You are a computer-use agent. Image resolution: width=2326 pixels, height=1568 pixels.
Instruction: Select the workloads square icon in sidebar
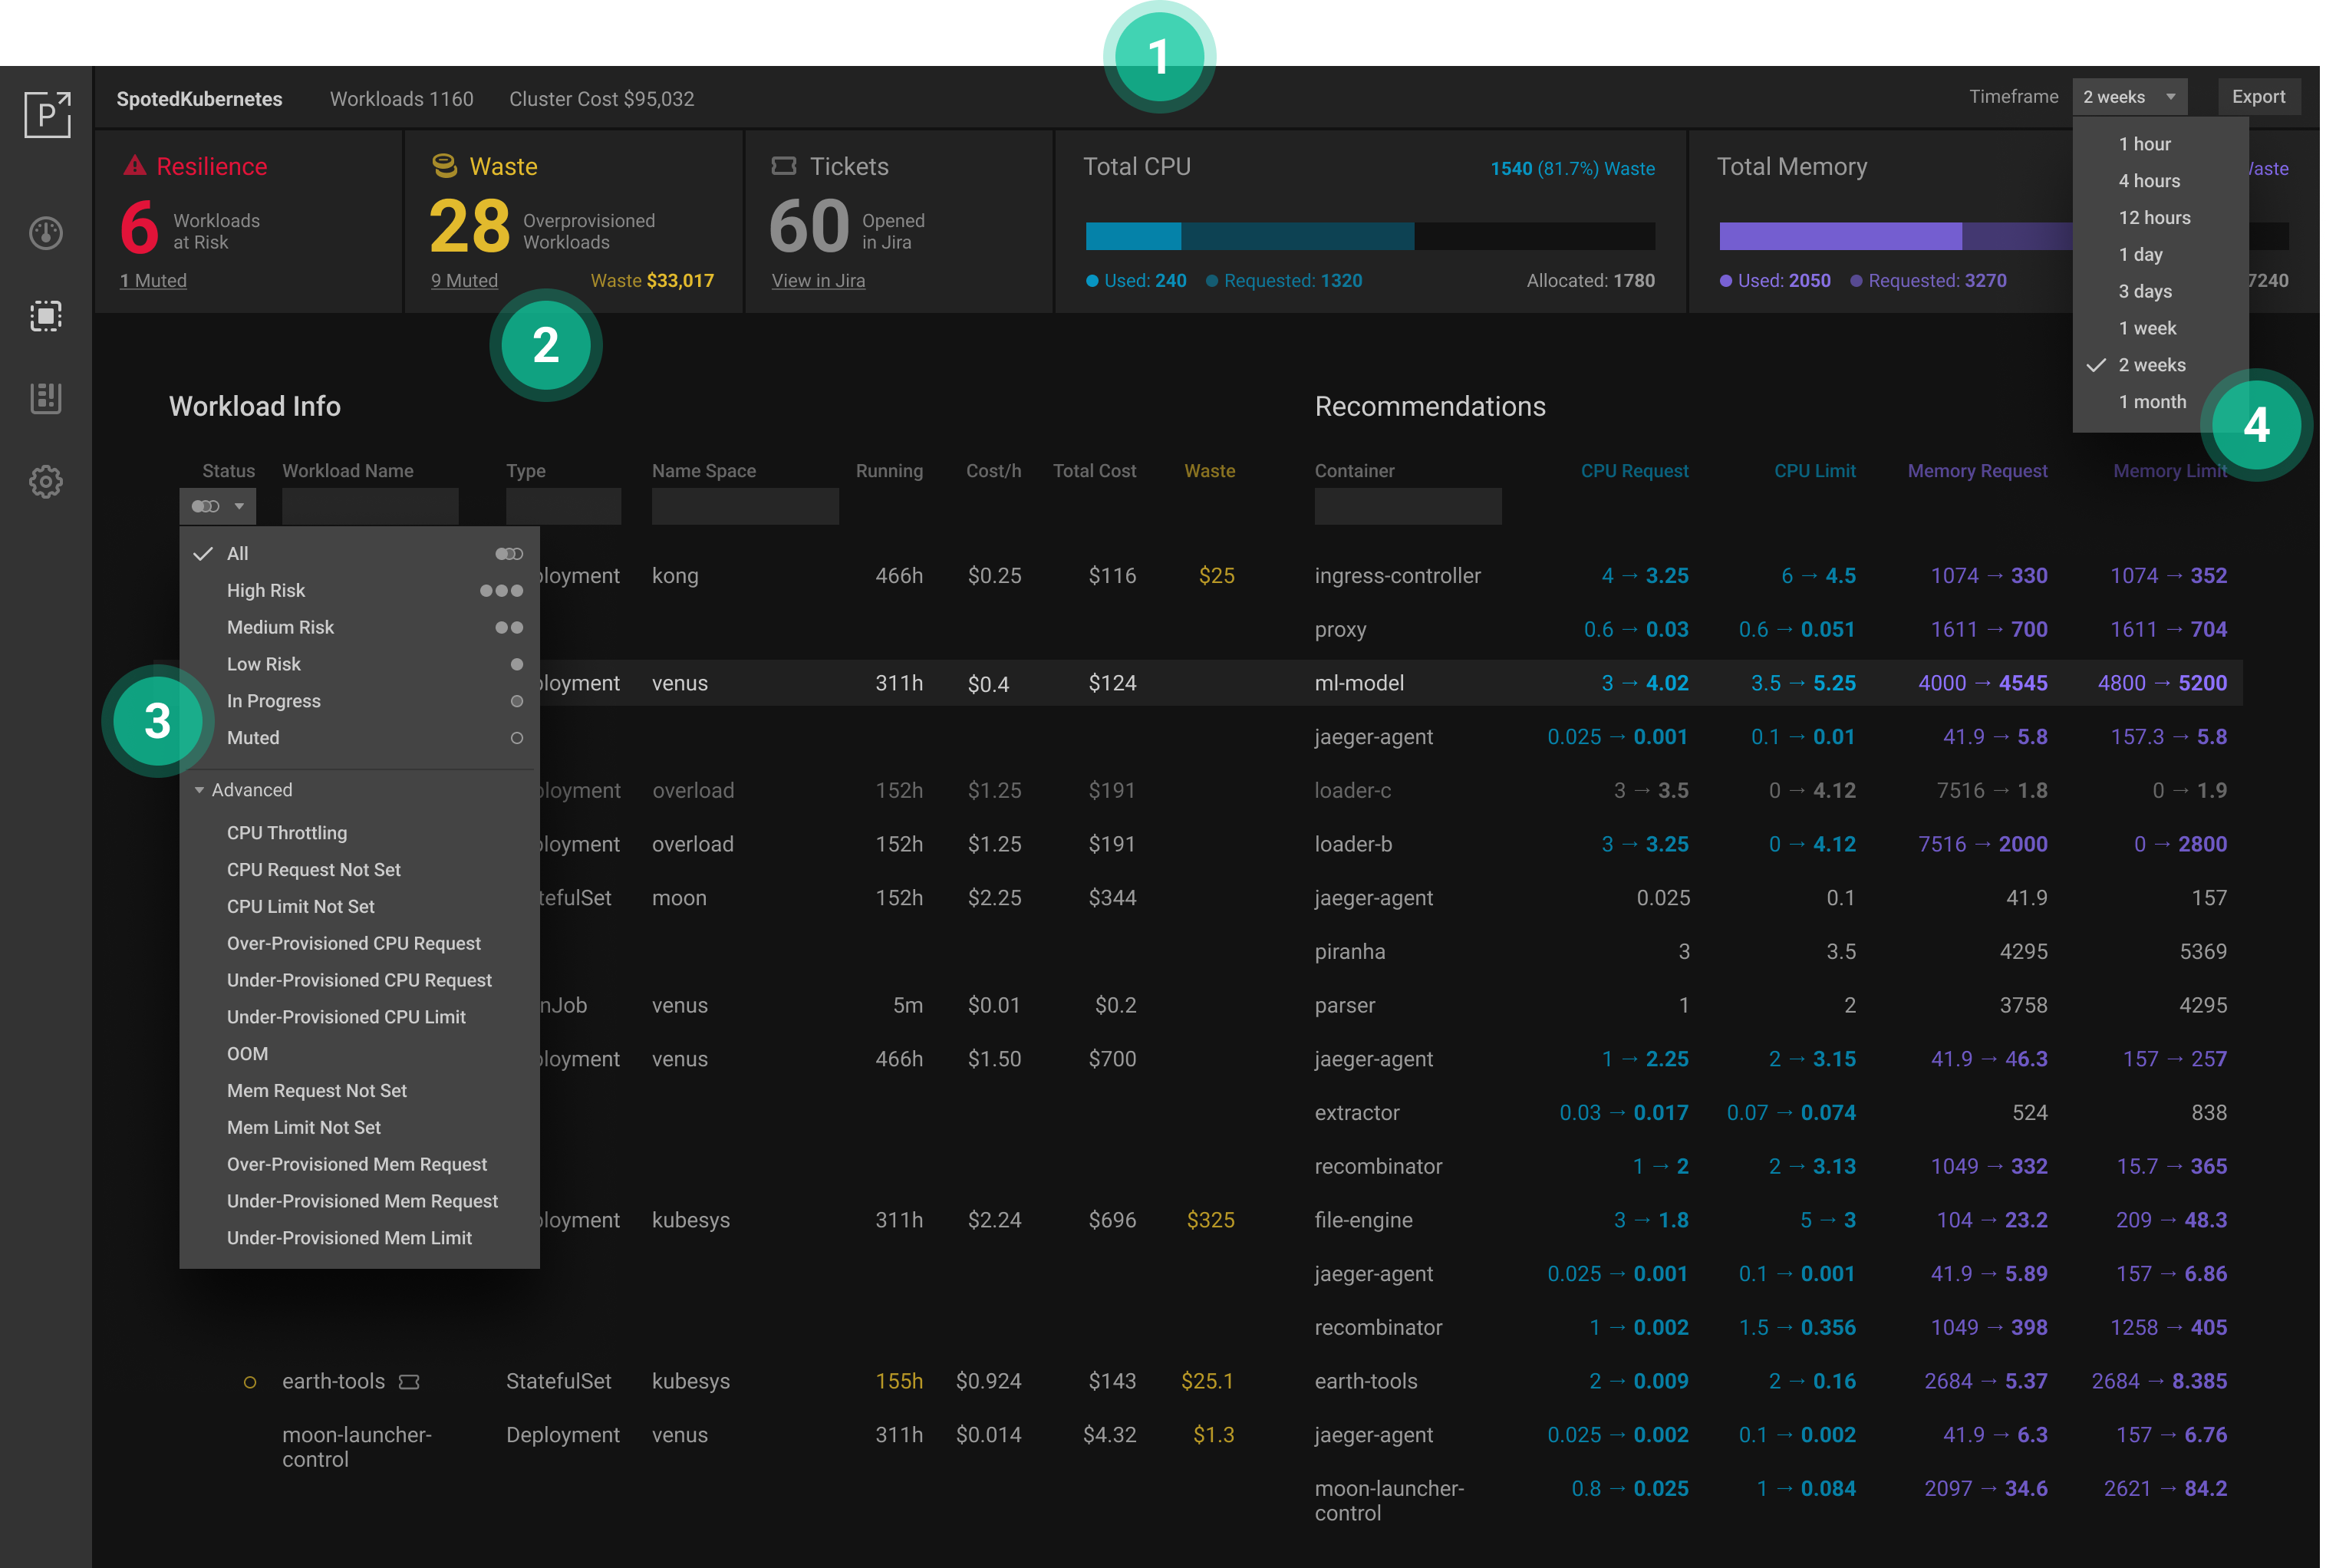click(46, 316)
